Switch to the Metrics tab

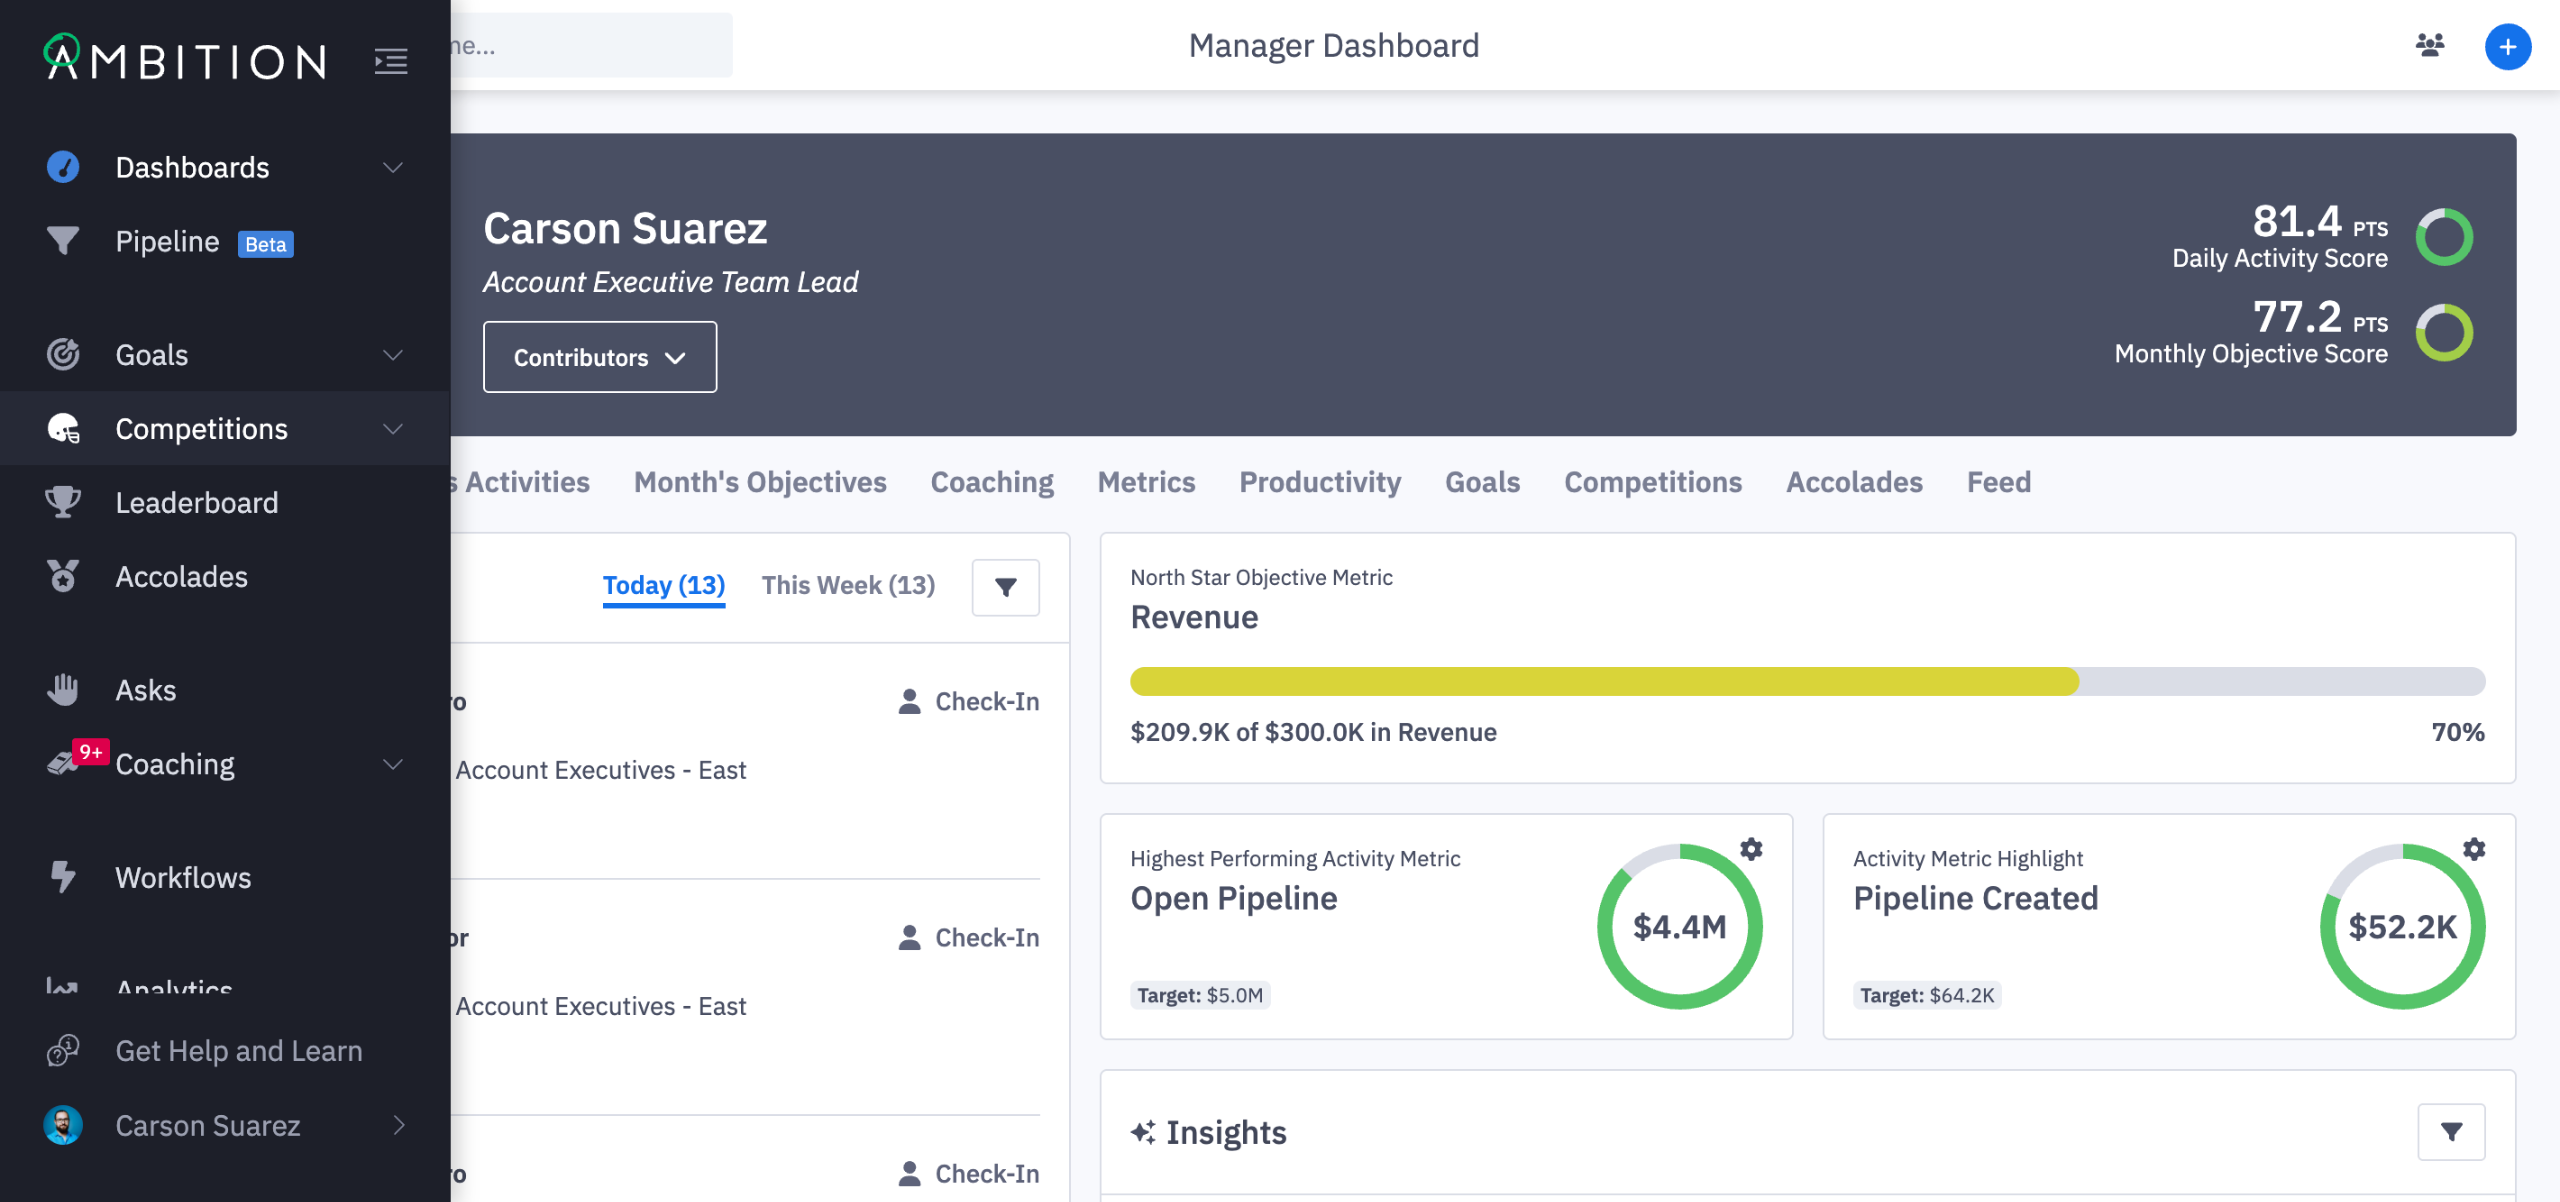point(1146,483)
